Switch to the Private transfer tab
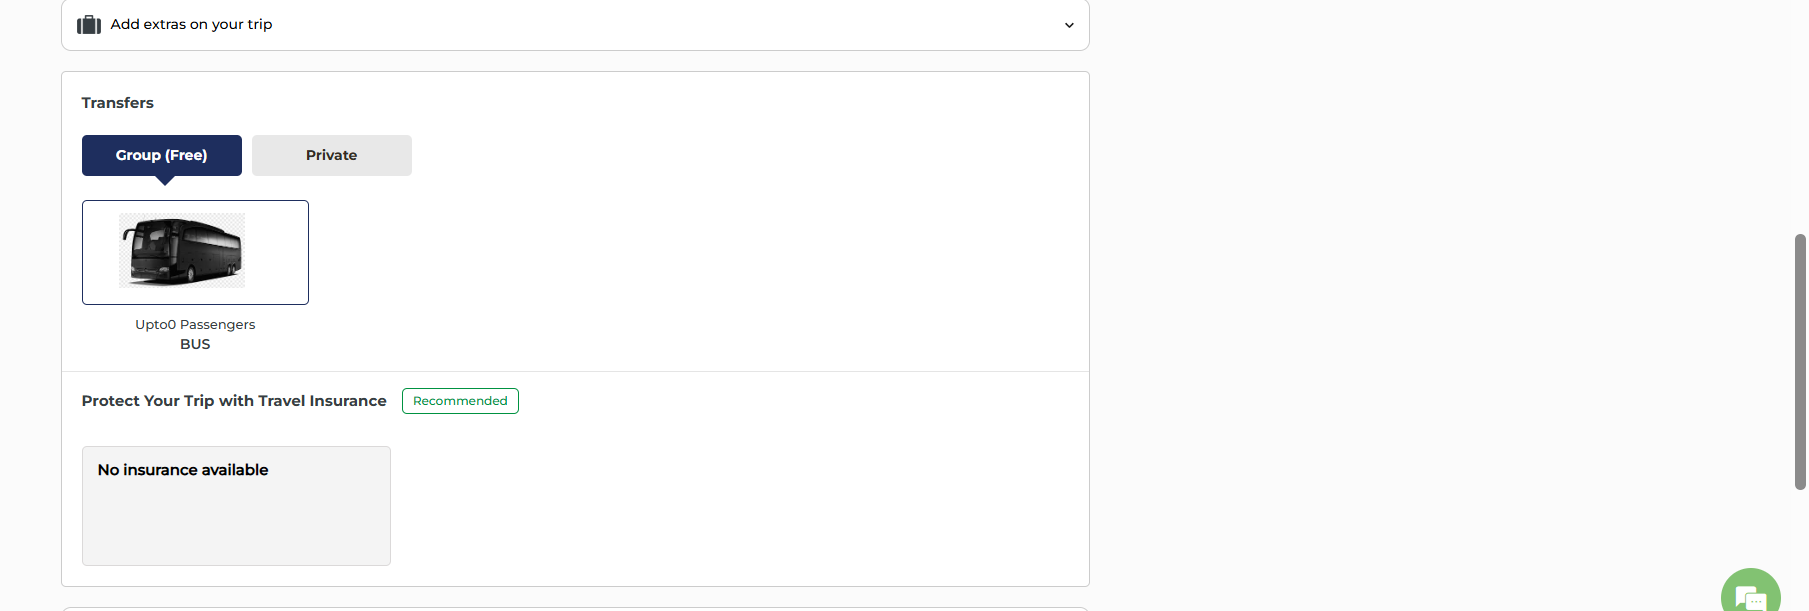1809x611 pixels. coord(332,156)
